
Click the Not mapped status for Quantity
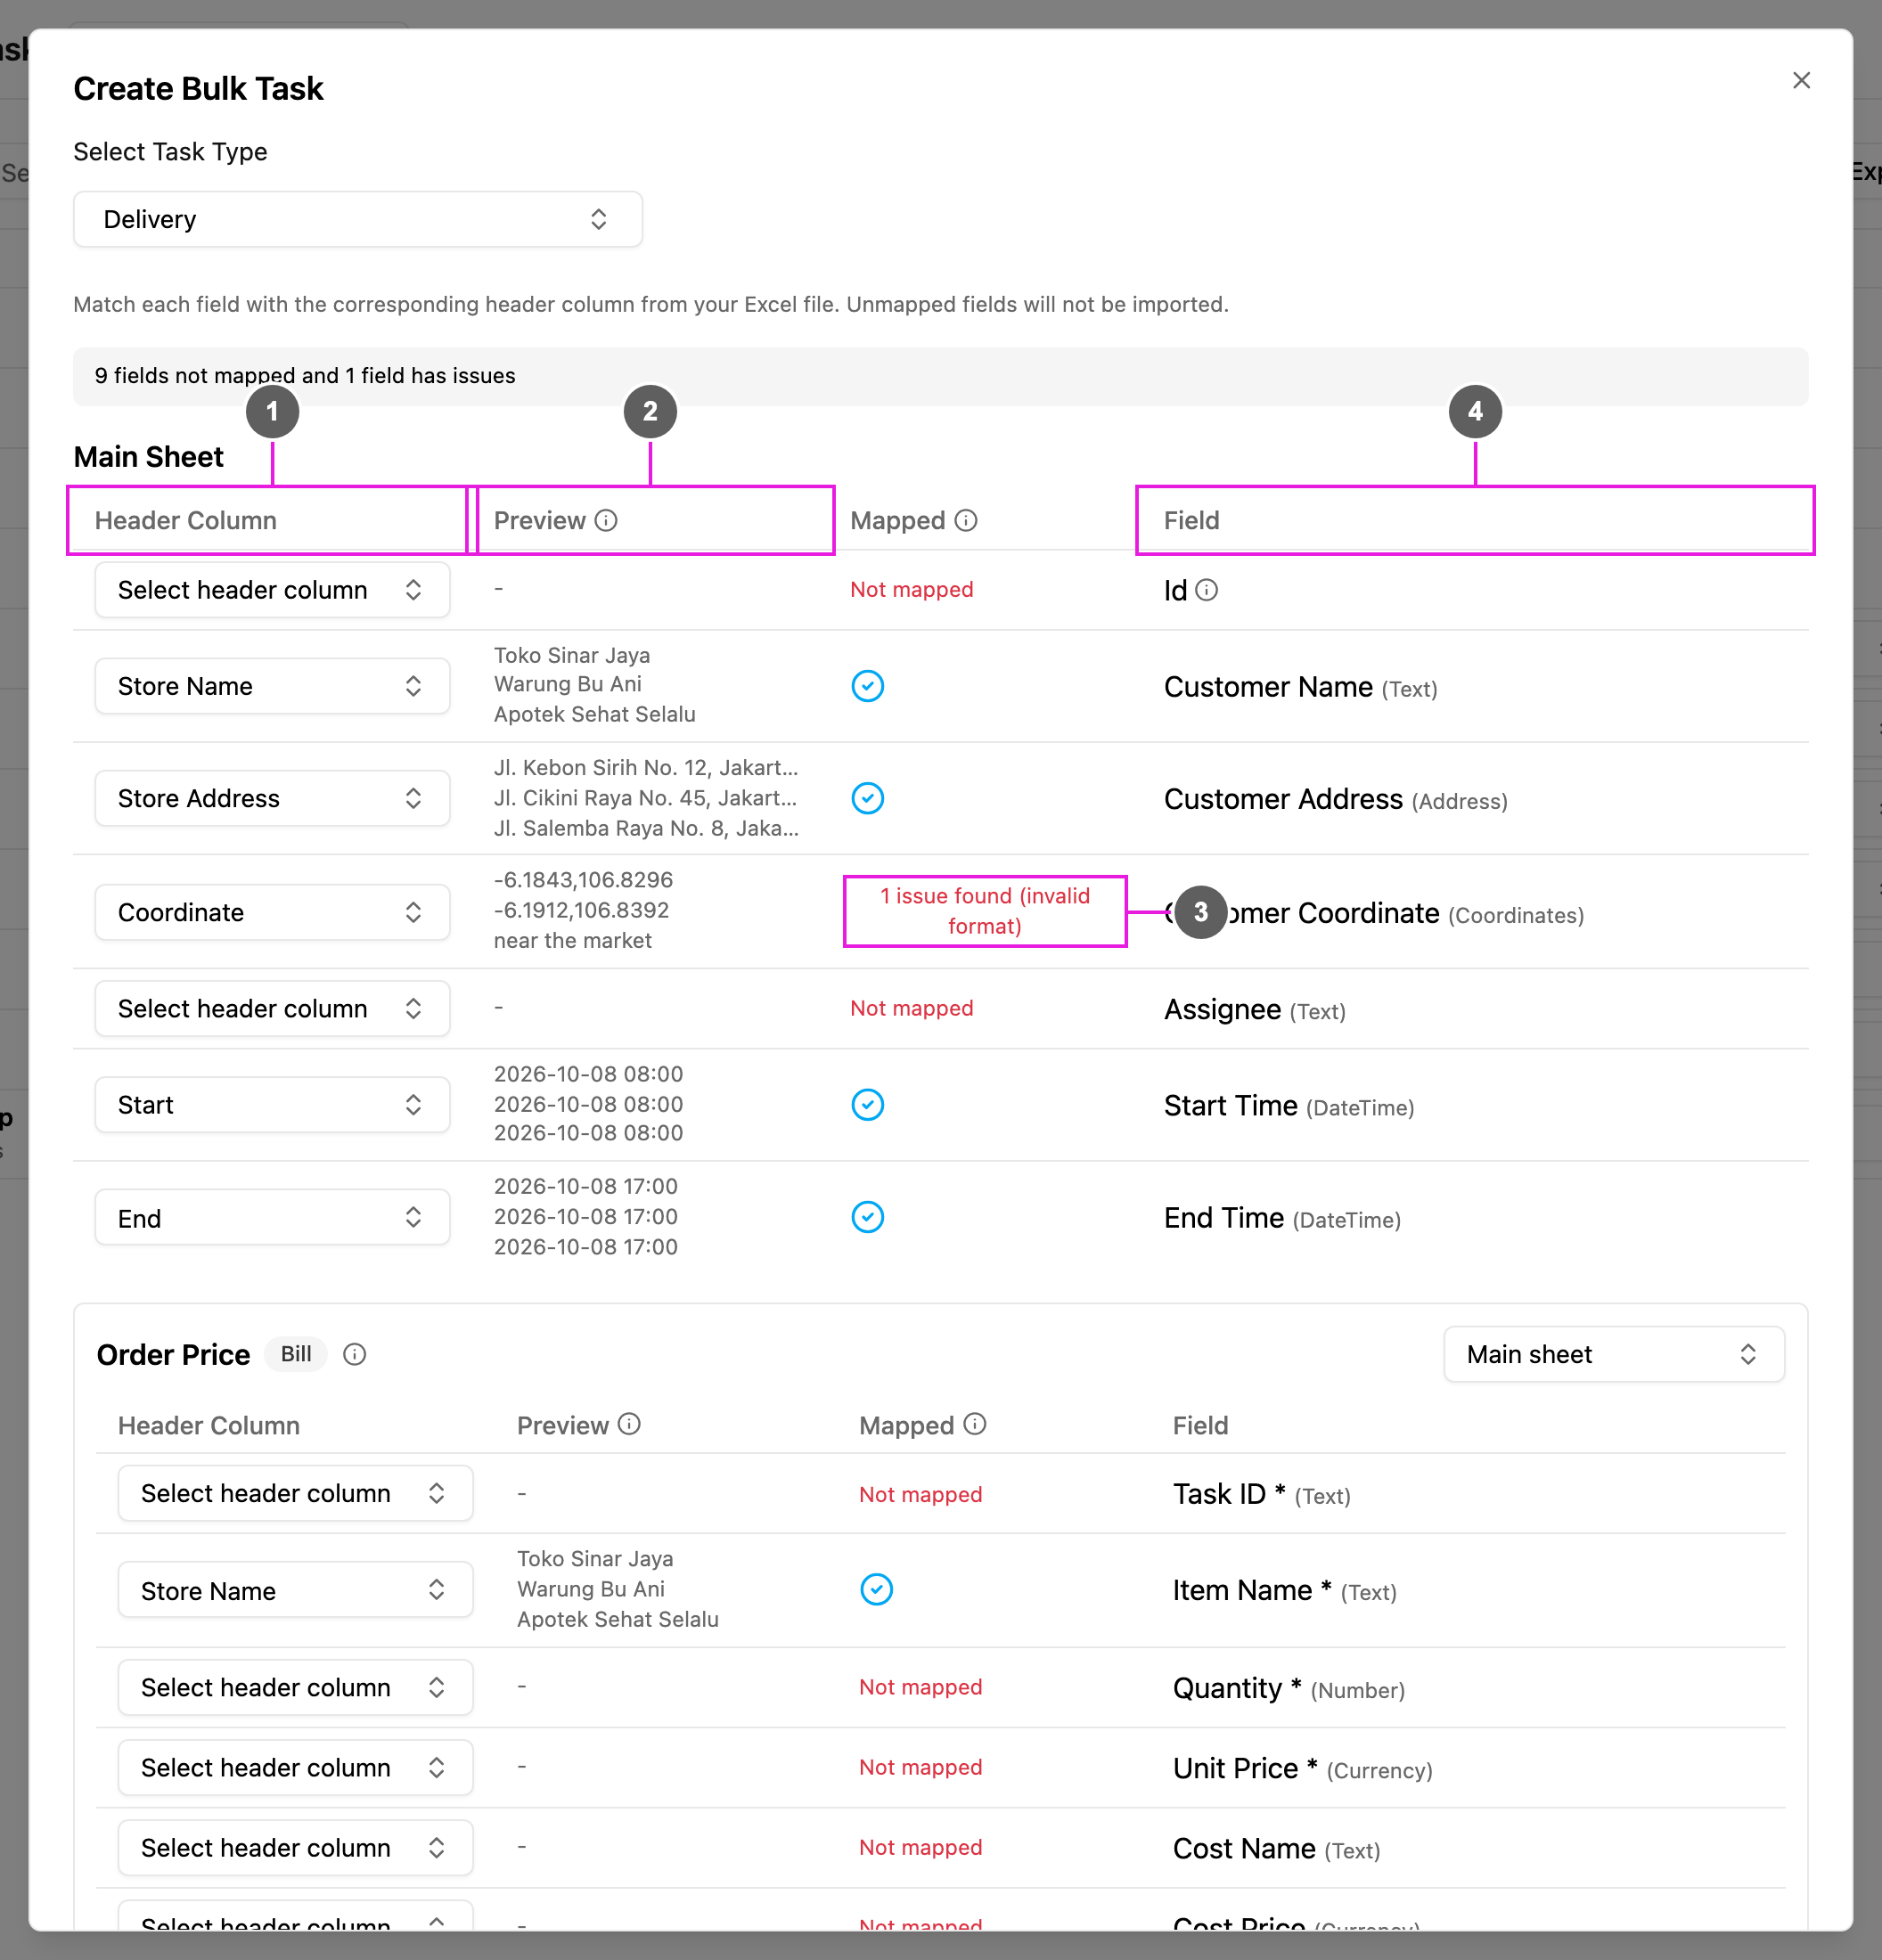(920, 1687)
